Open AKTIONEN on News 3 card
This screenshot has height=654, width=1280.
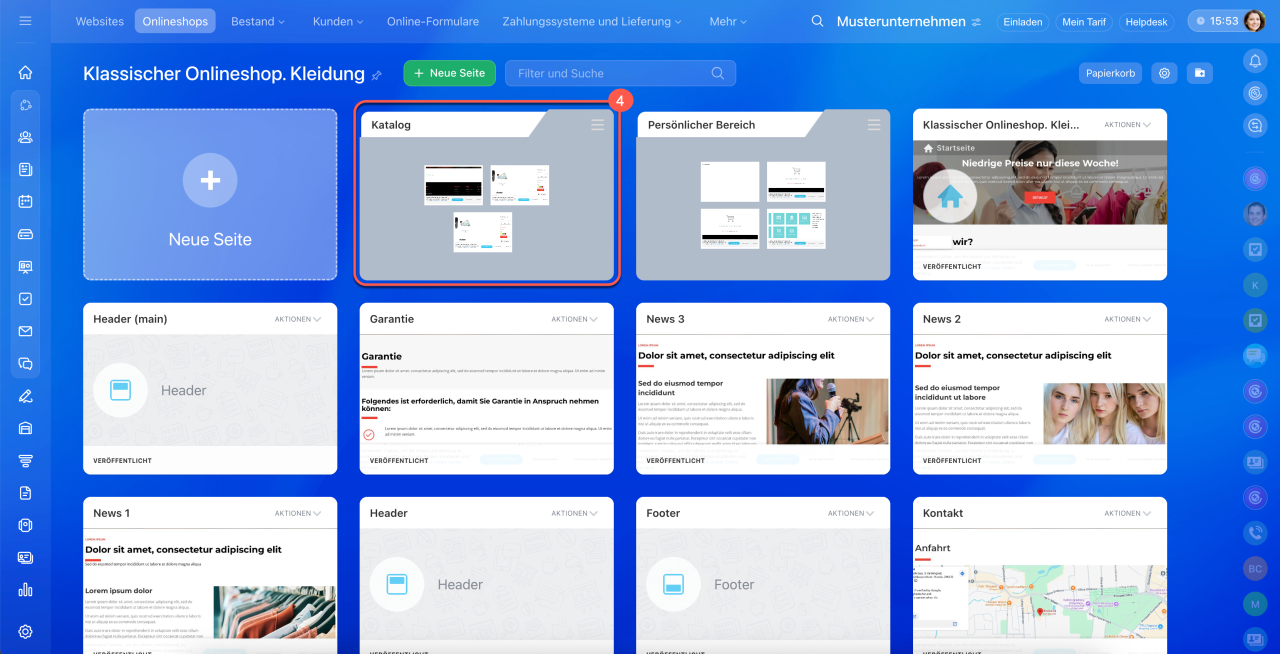point(851,319)
